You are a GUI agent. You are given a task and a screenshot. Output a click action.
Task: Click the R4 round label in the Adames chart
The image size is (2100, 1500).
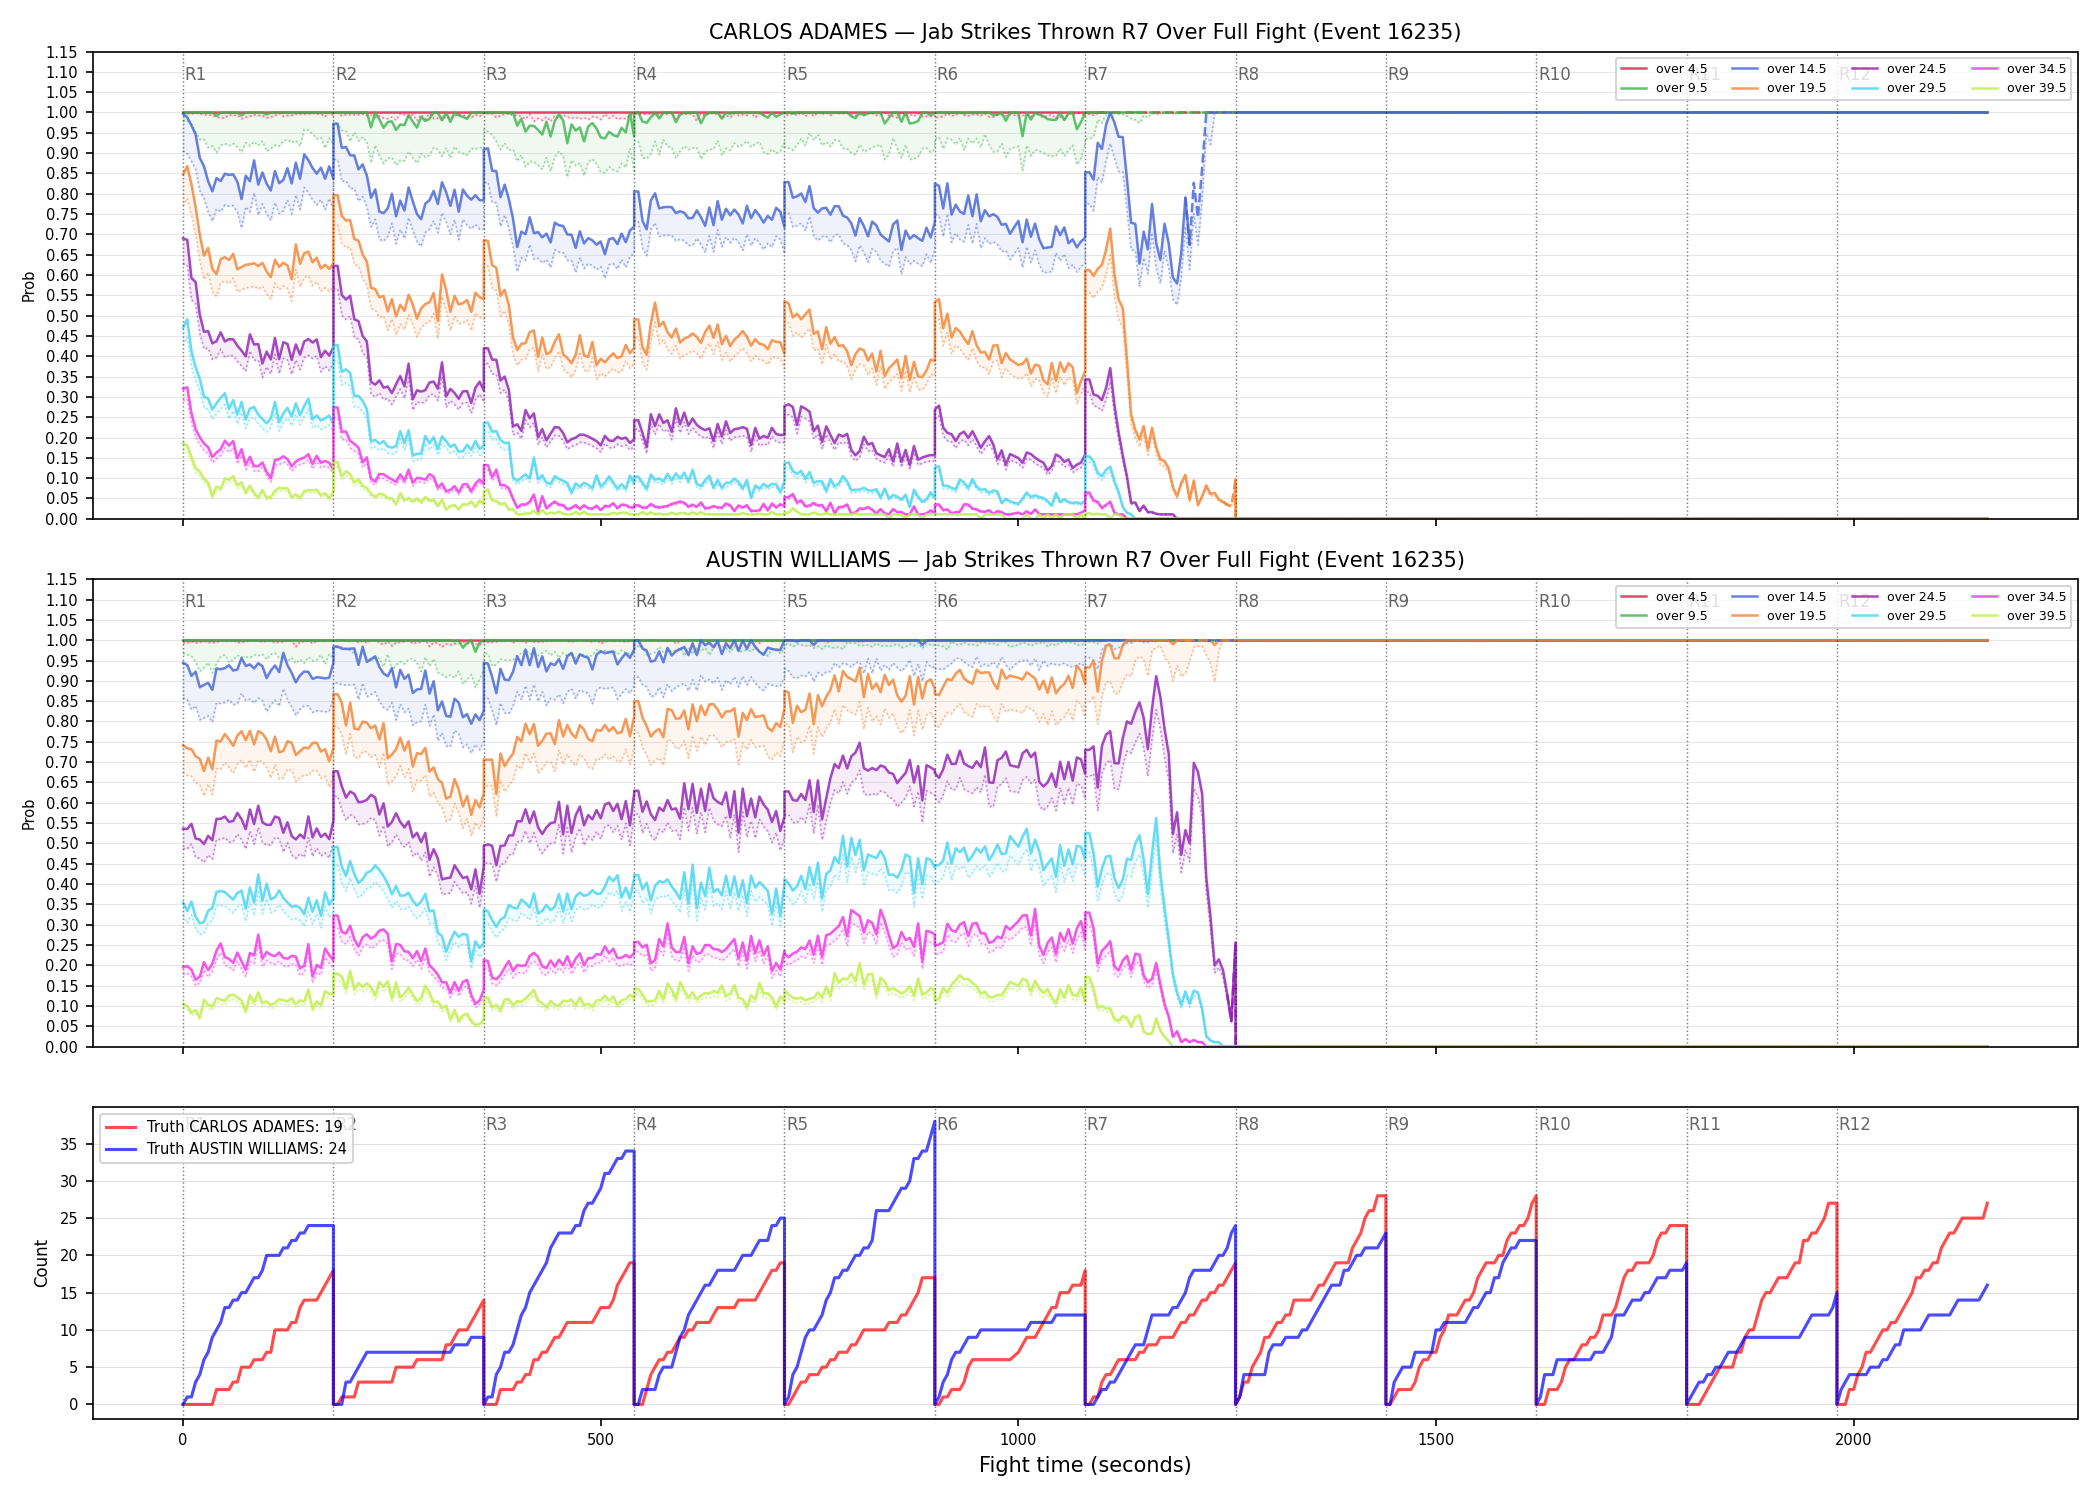646,74
